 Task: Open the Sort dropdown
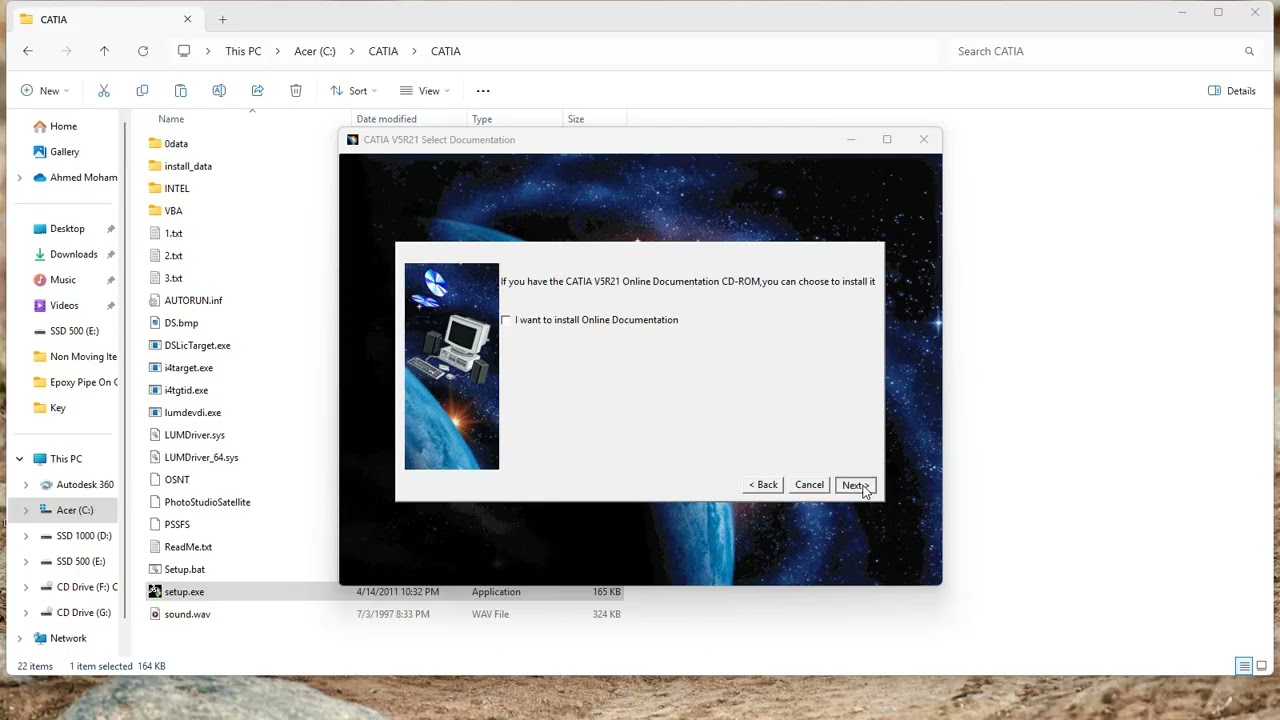click(x=353, y=90)
